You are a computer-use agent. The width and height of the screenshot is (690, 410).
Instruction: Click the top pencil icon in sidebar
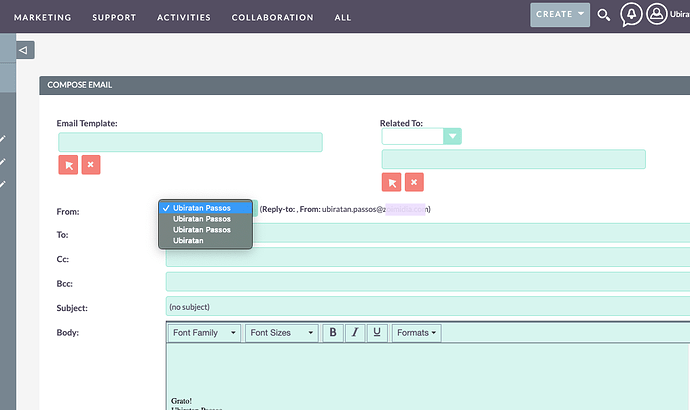pos(3,139)
